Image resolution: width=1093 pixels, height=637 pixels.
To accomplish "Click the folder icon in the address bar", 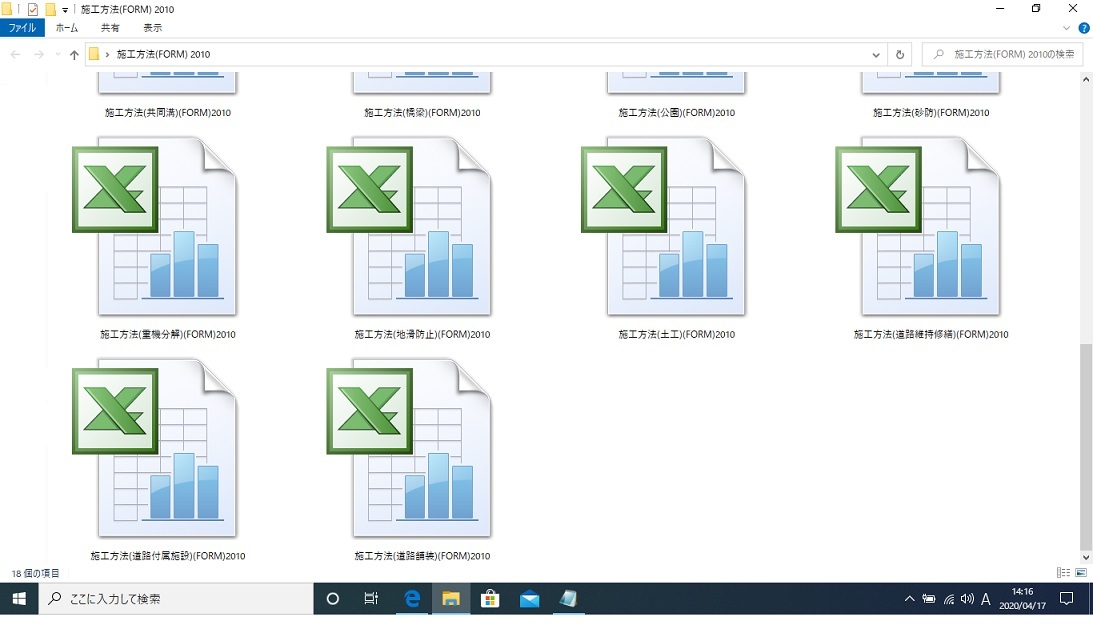I will coord(94,54).
